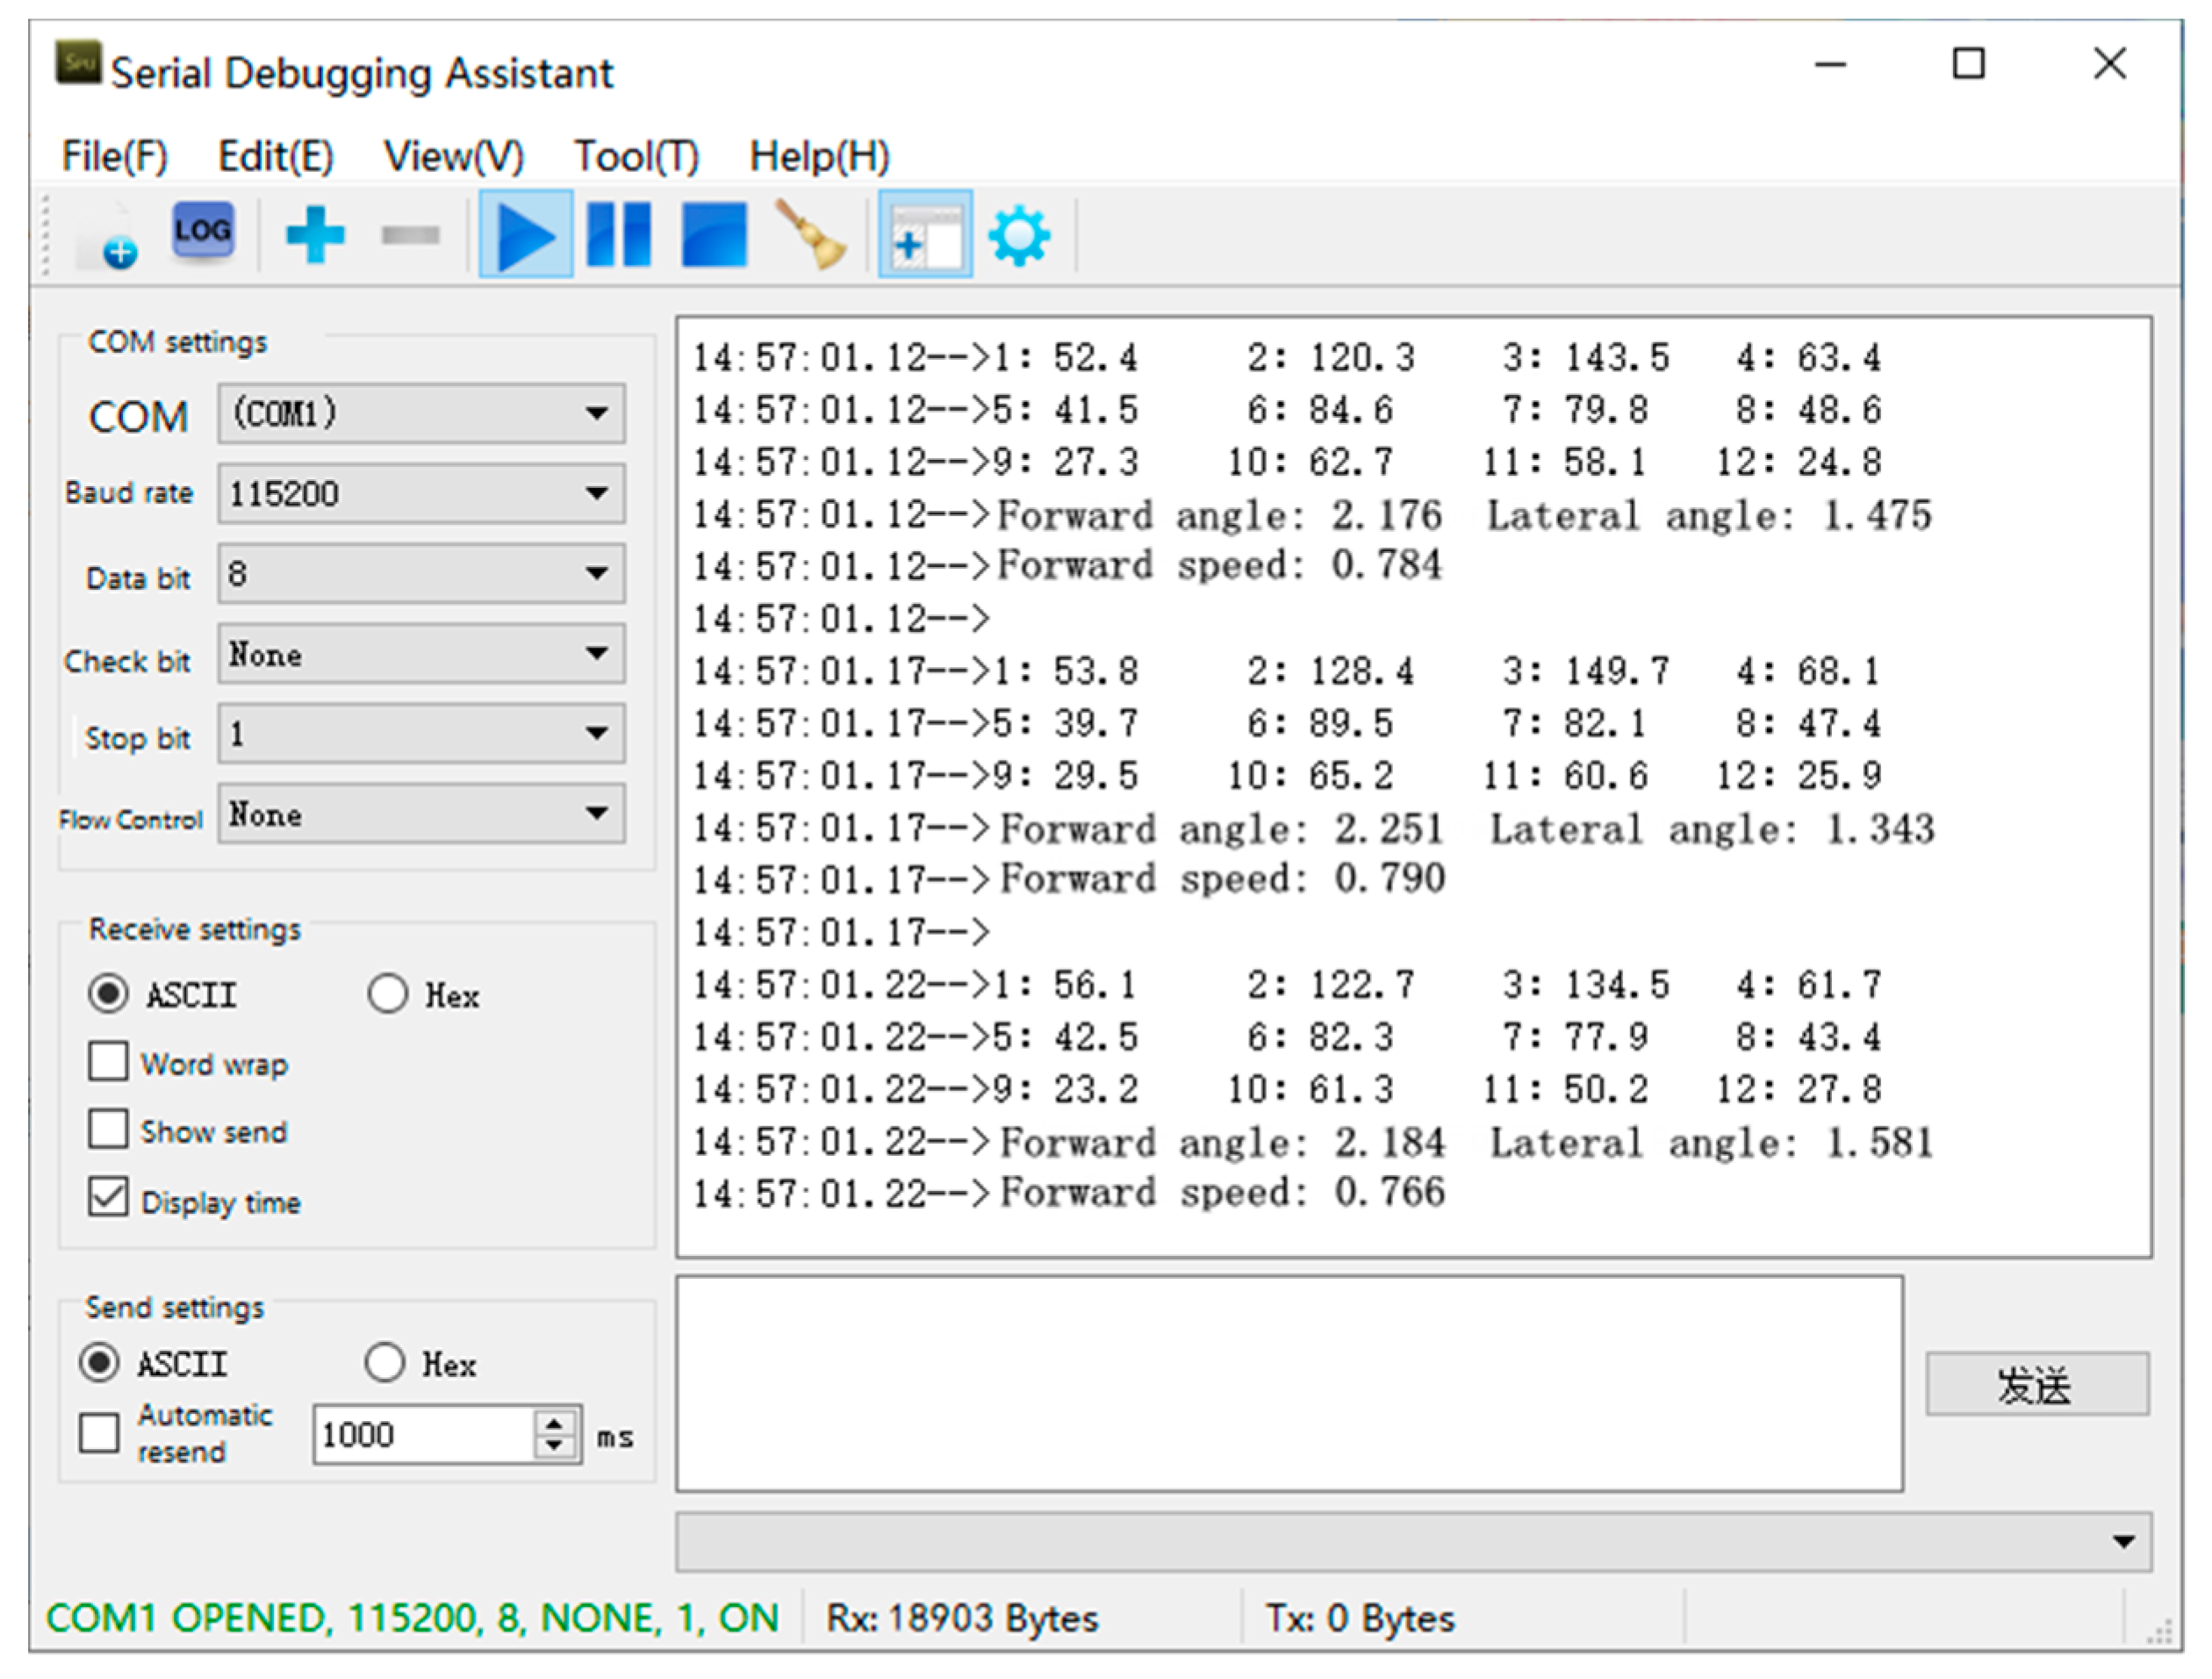Screen dimensions: 2212x1679
Task: Click the 发送 send button
Action: click(2037, 1384)
